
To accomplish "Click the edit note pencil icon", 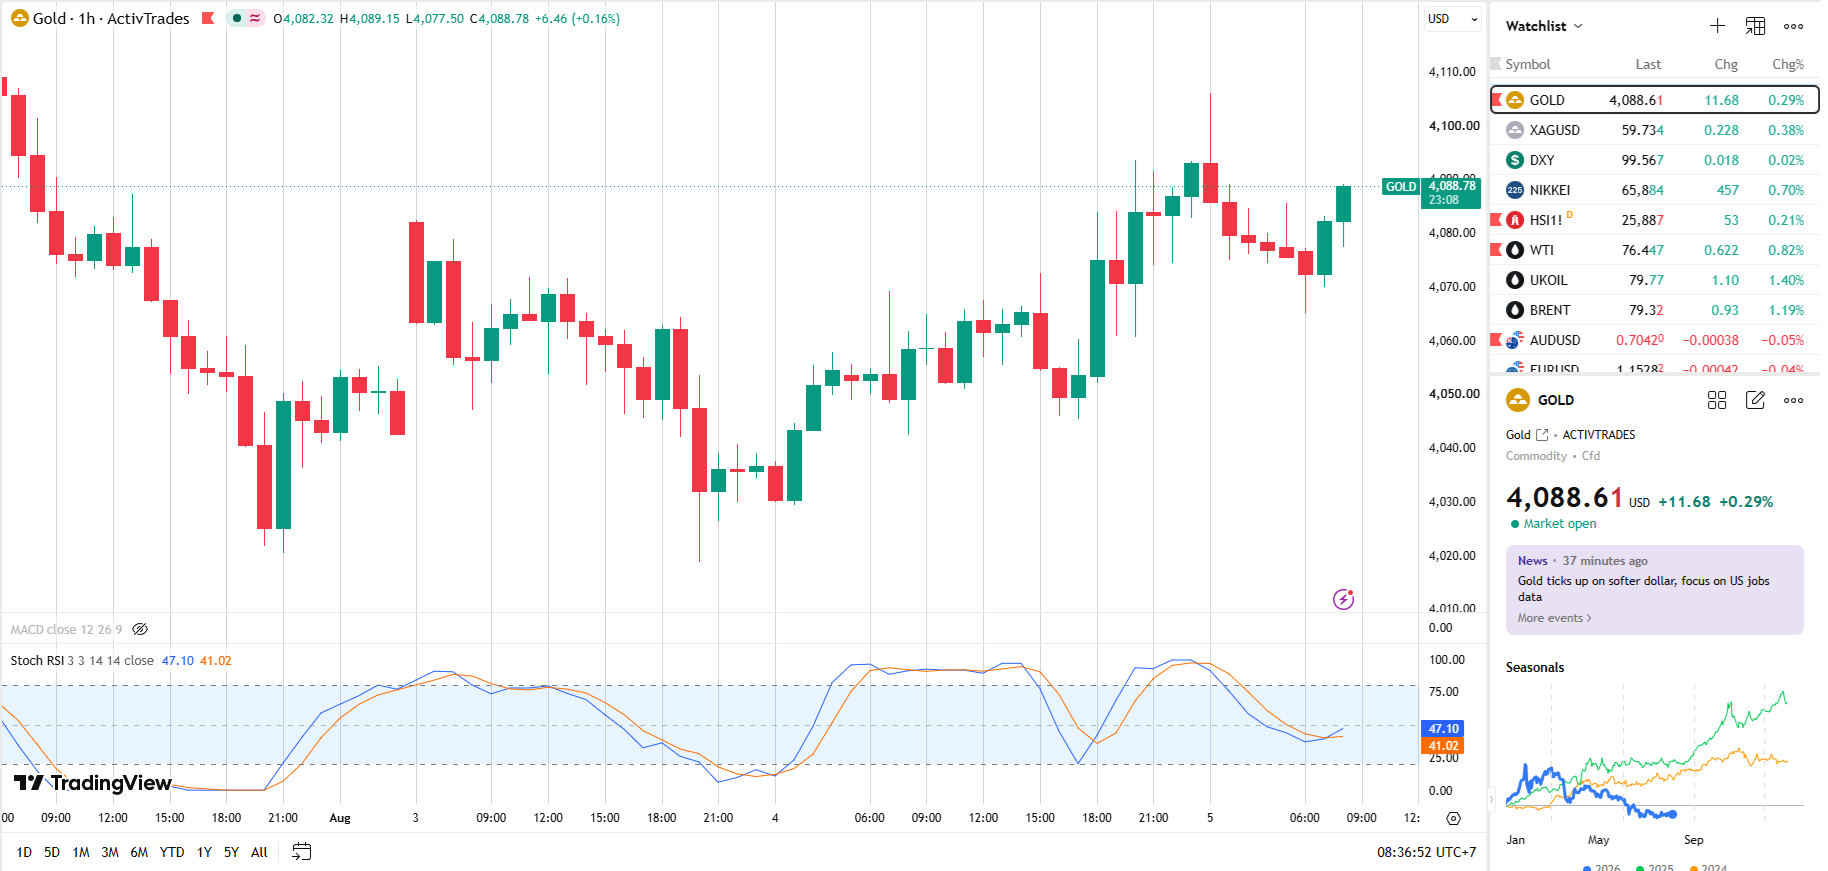I will pyautogui.click(x=1755, y=400).
